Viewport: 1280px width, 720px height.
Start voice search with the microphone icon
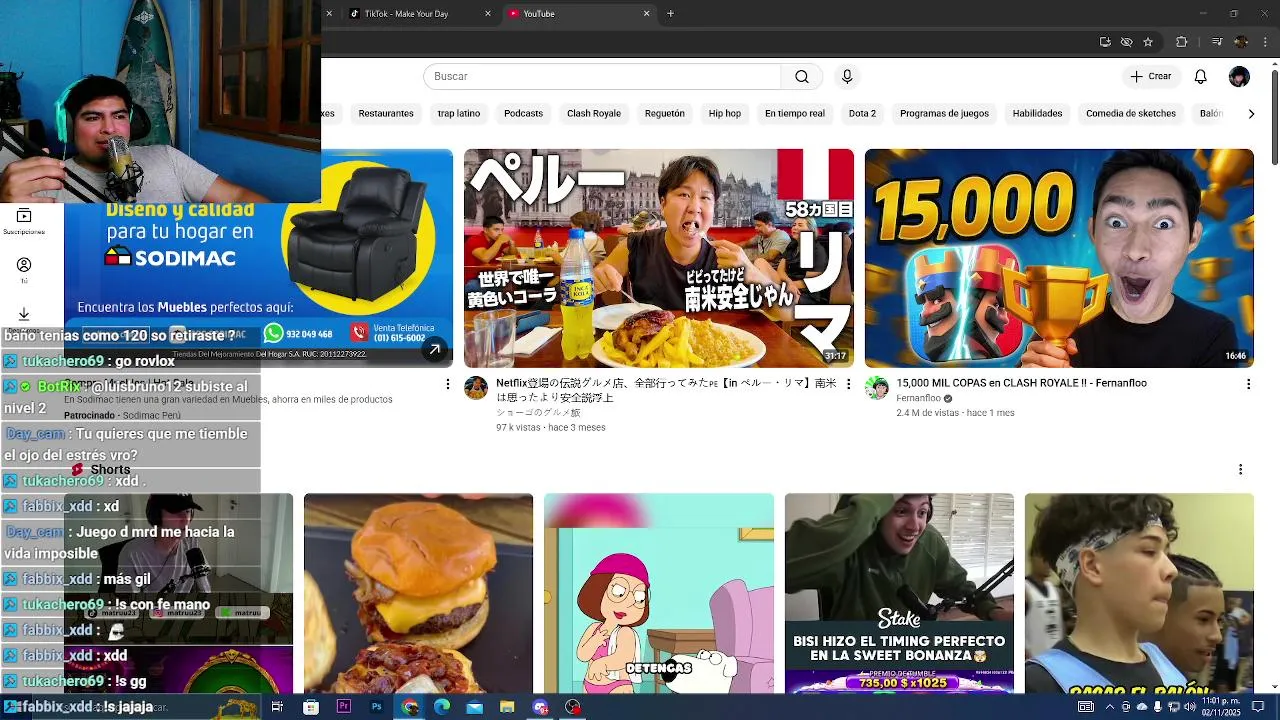coord(847,77)
